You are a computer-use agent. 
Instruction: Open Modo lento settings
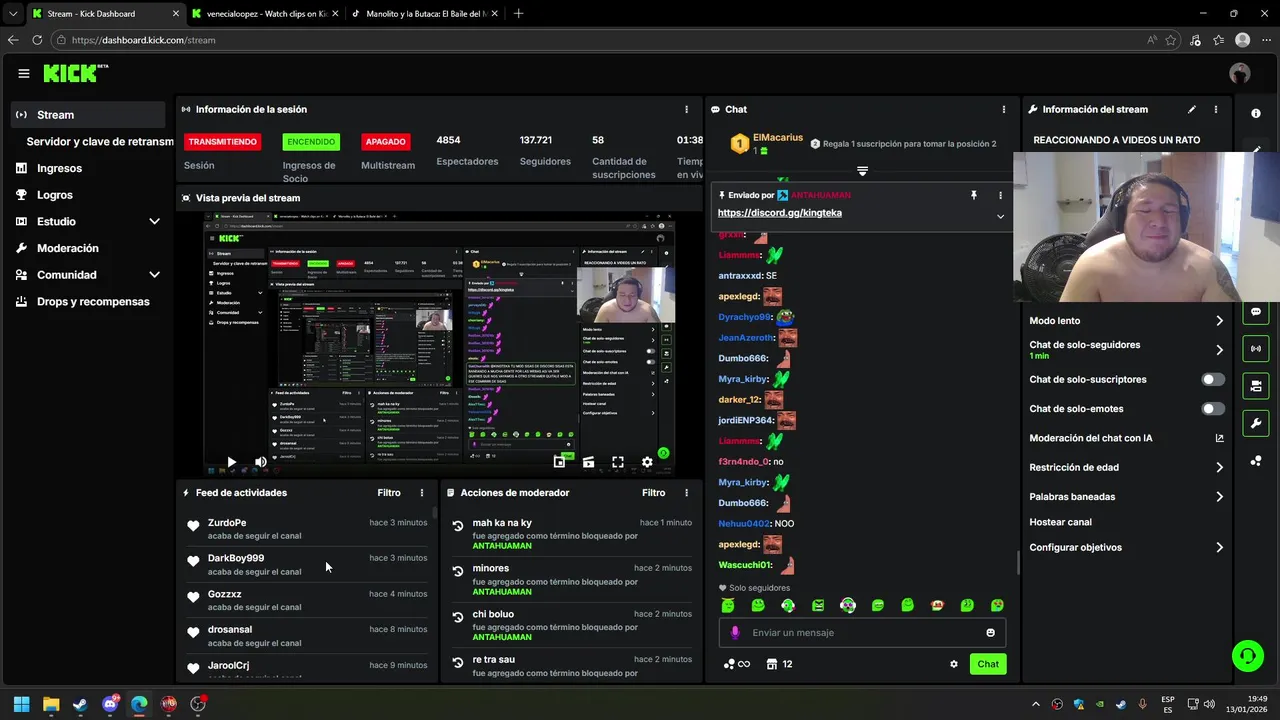pyautogui.click(x=1127, y=321)
